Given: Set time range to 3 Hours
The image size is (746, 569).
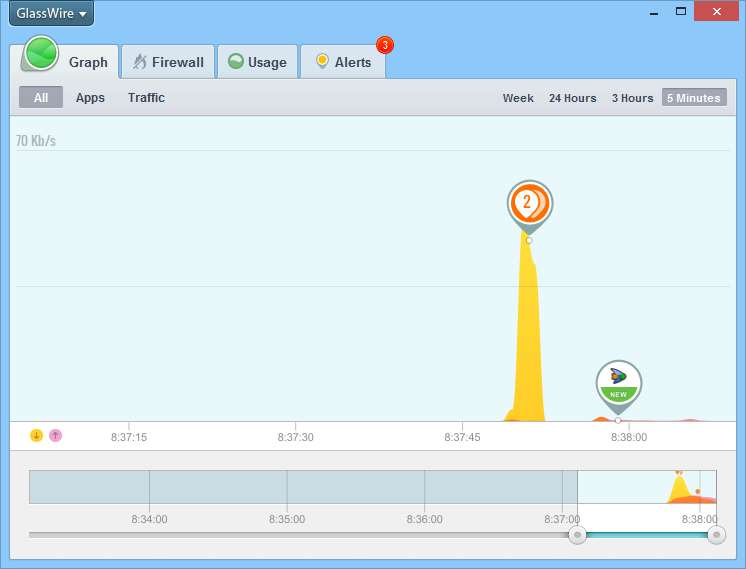Looking at the screenshot, I should click(632, 98).
